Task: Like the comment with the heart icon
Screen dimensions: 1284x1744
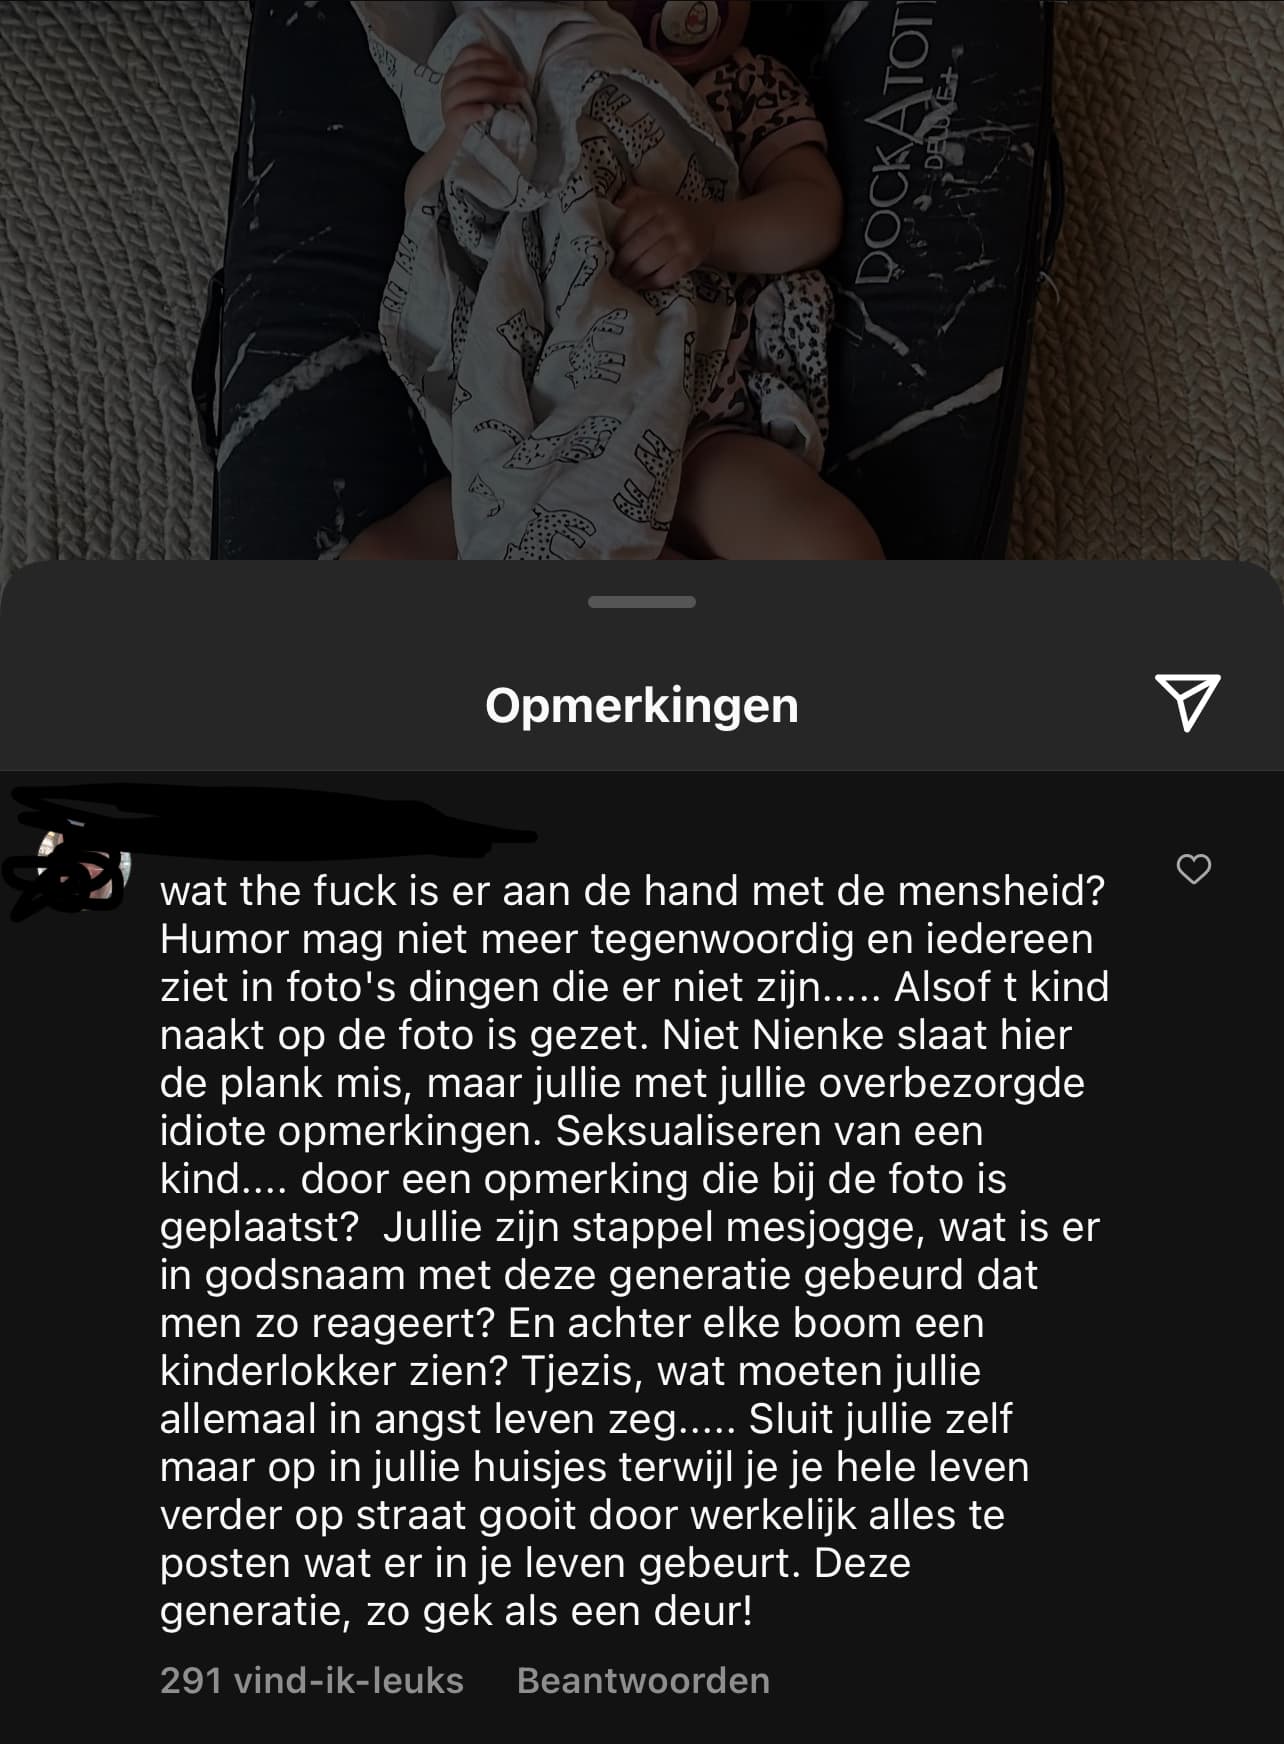Action: tap(1193, 869)
